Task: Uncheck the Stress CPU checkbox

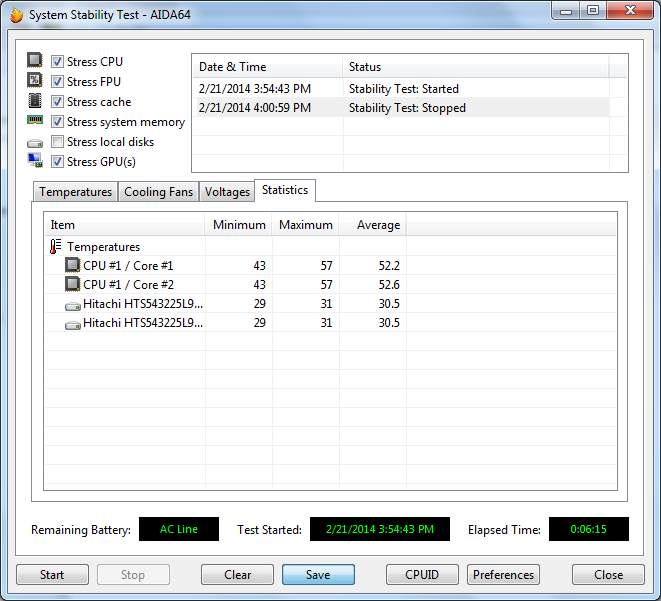Action: [x=57, y=62]
